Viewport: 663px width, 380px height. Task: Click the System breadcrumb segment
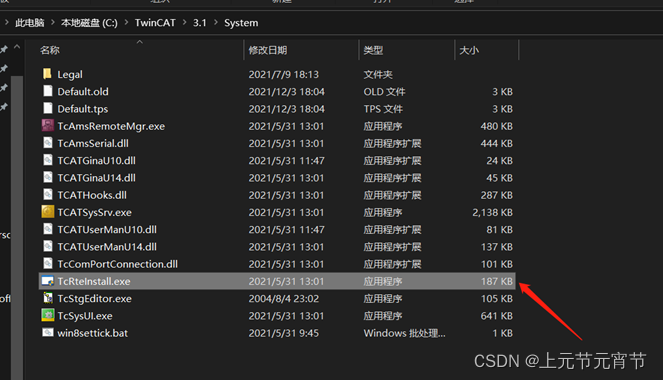(x=241, y=23)
